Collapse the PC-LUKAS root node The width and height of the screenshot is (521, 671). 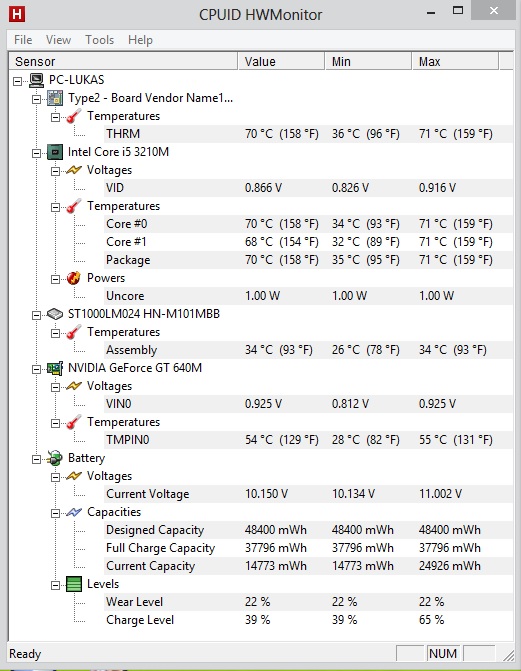click(17, 81)
